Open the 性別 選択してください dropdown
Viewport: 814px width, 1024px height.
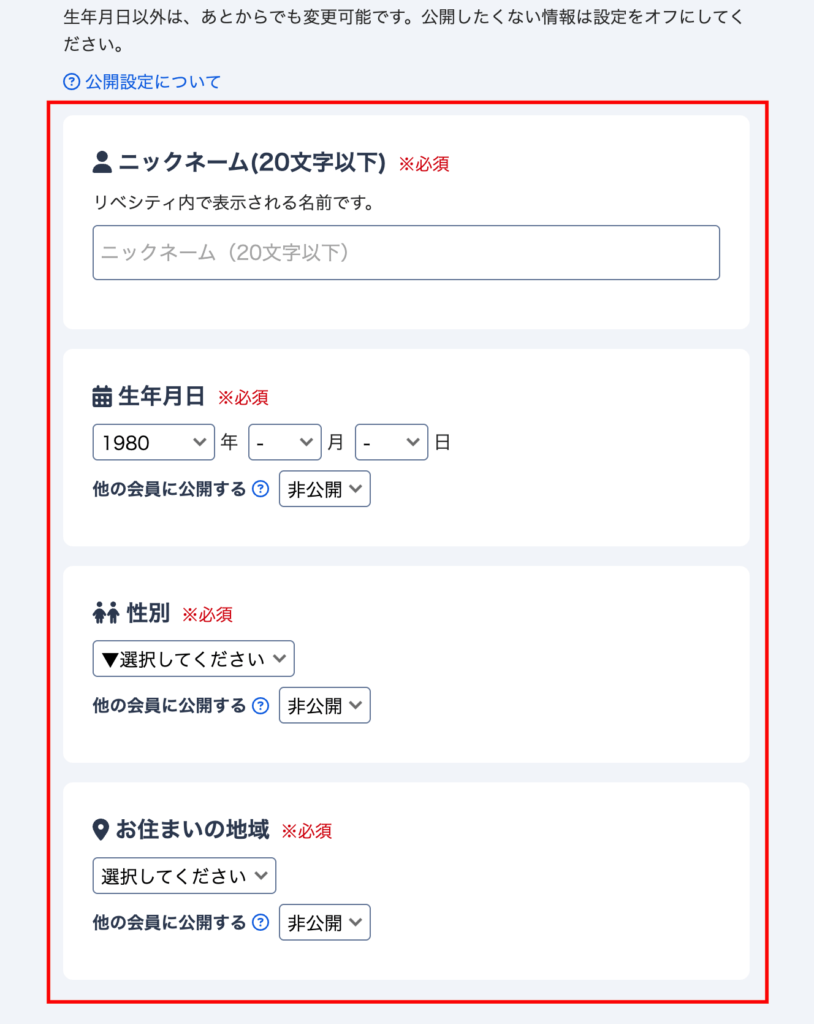pos(193,659)
